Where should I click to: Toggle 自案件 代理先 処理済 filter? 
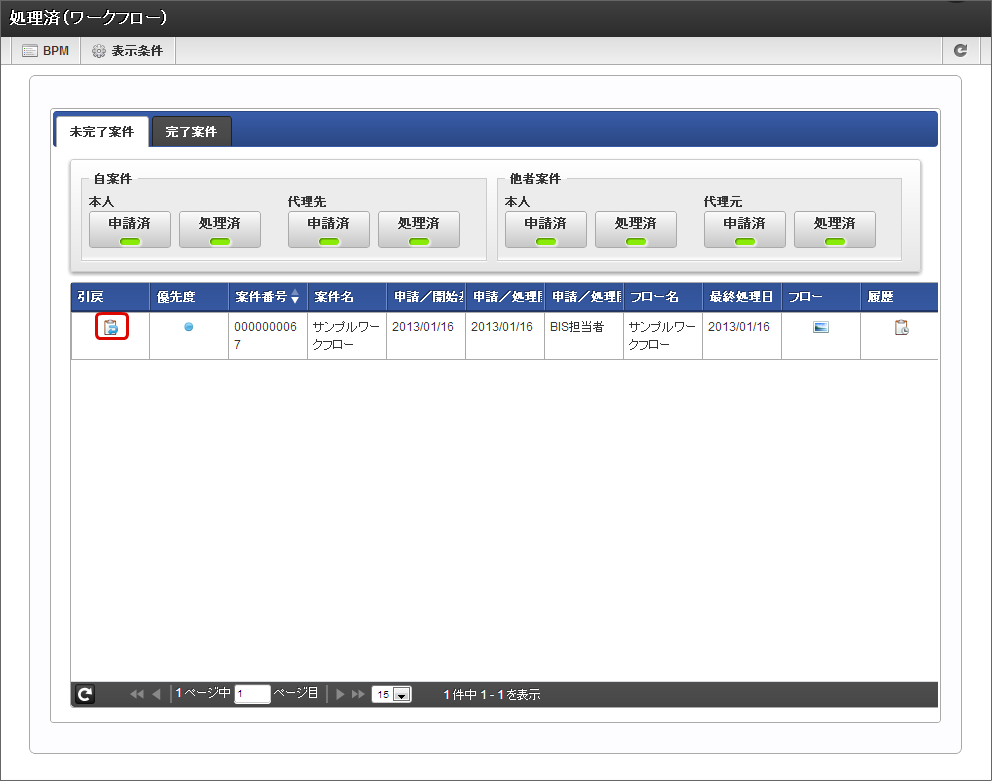418,229
